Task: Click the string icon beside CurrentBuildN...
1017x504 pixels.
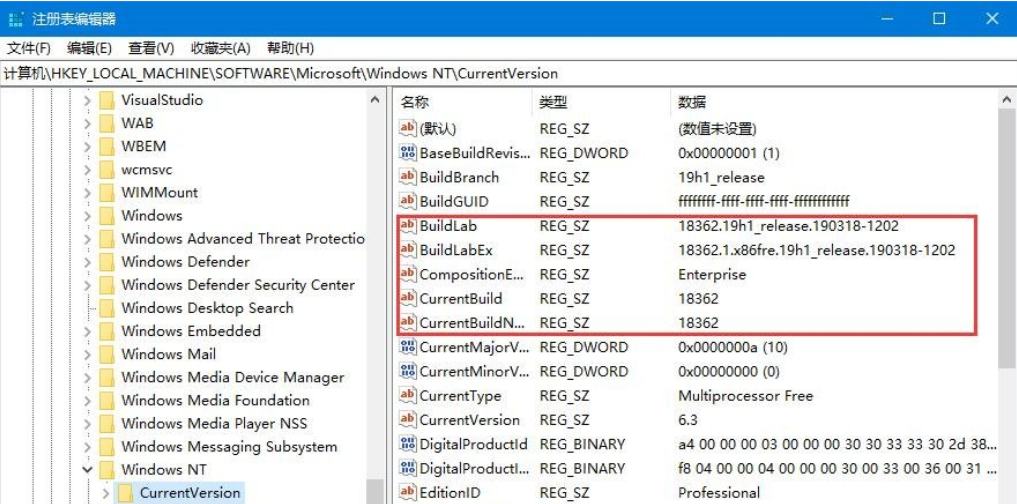Action: [x=407, y=322]
